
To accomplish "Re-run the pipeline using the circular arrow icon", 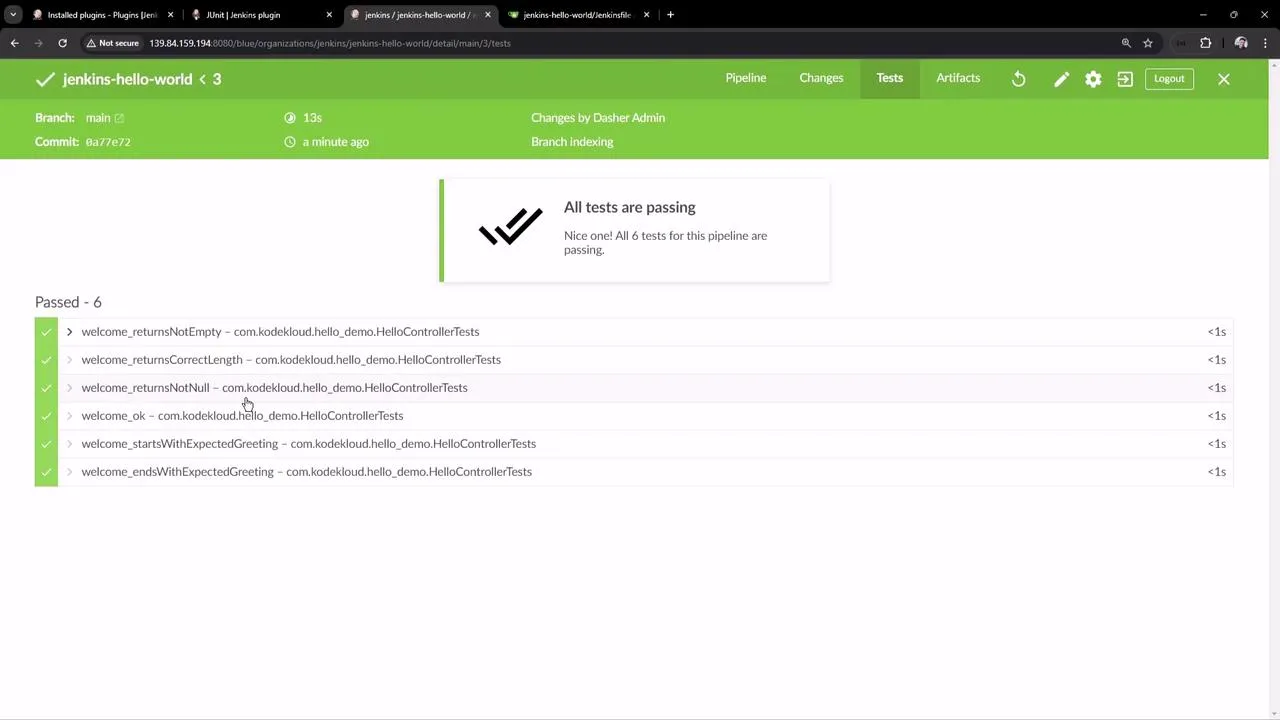I will point(1018,78).
